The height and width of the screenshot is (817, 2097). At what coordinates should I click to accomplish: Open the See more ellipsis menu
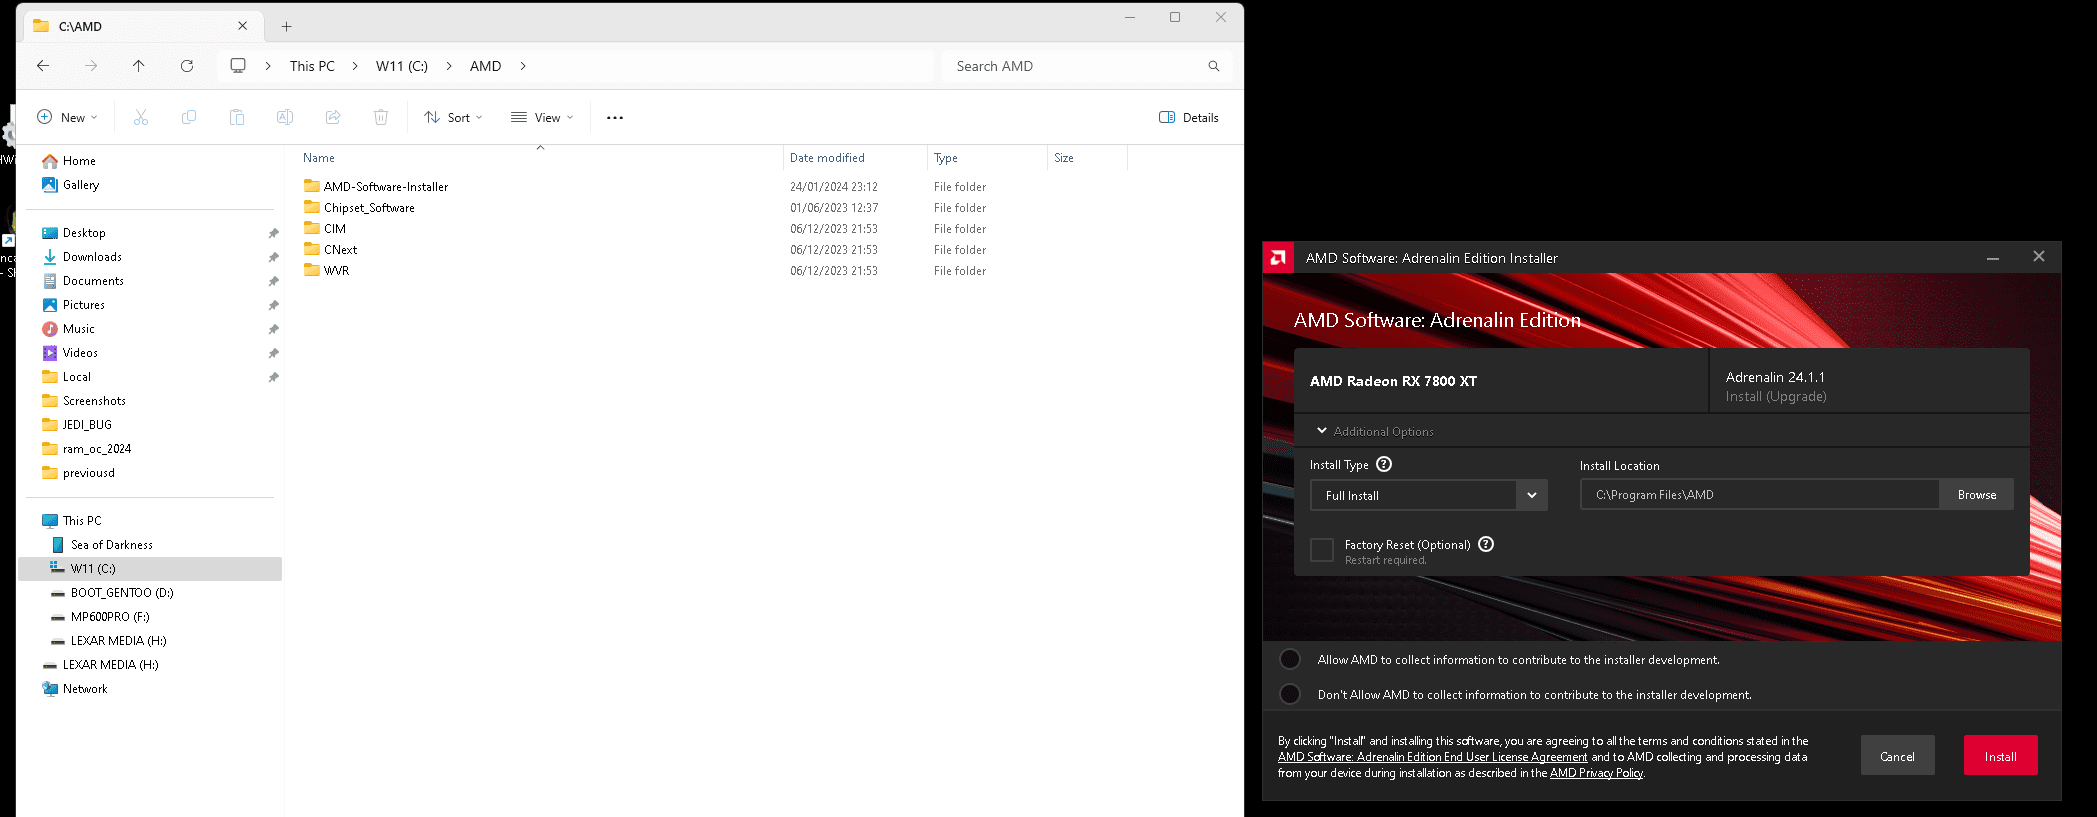pyautogui.click(x=615, y=117)
